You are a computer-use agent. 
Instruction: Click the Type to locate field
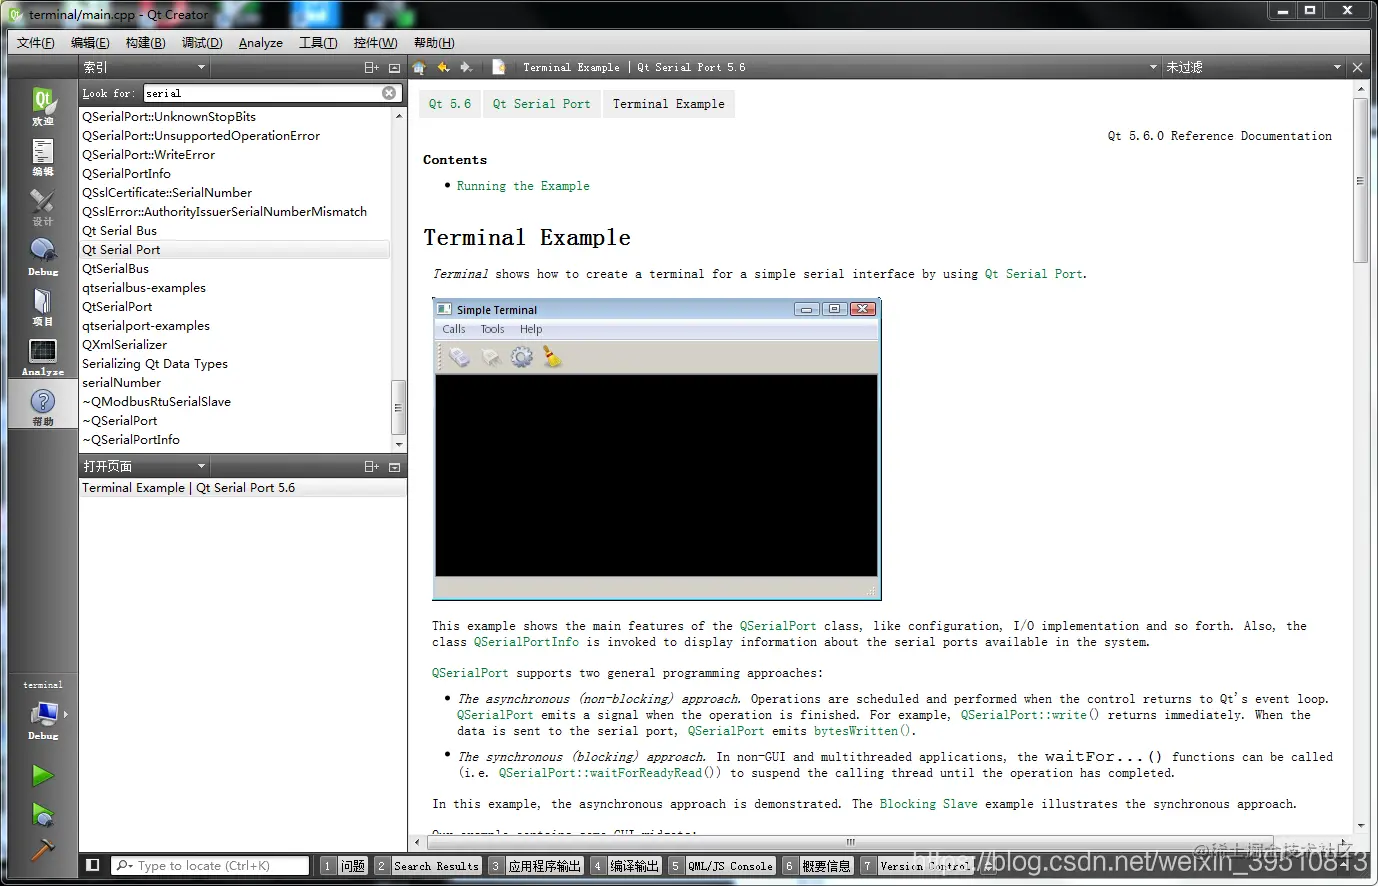210,866
